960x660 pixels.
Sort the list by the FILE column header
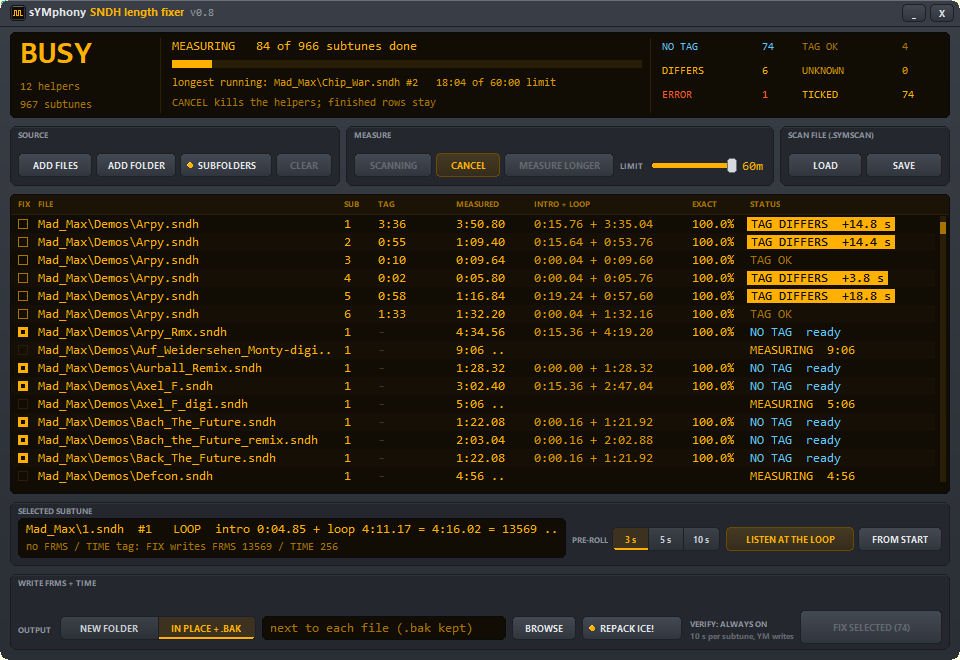(45, 204)
